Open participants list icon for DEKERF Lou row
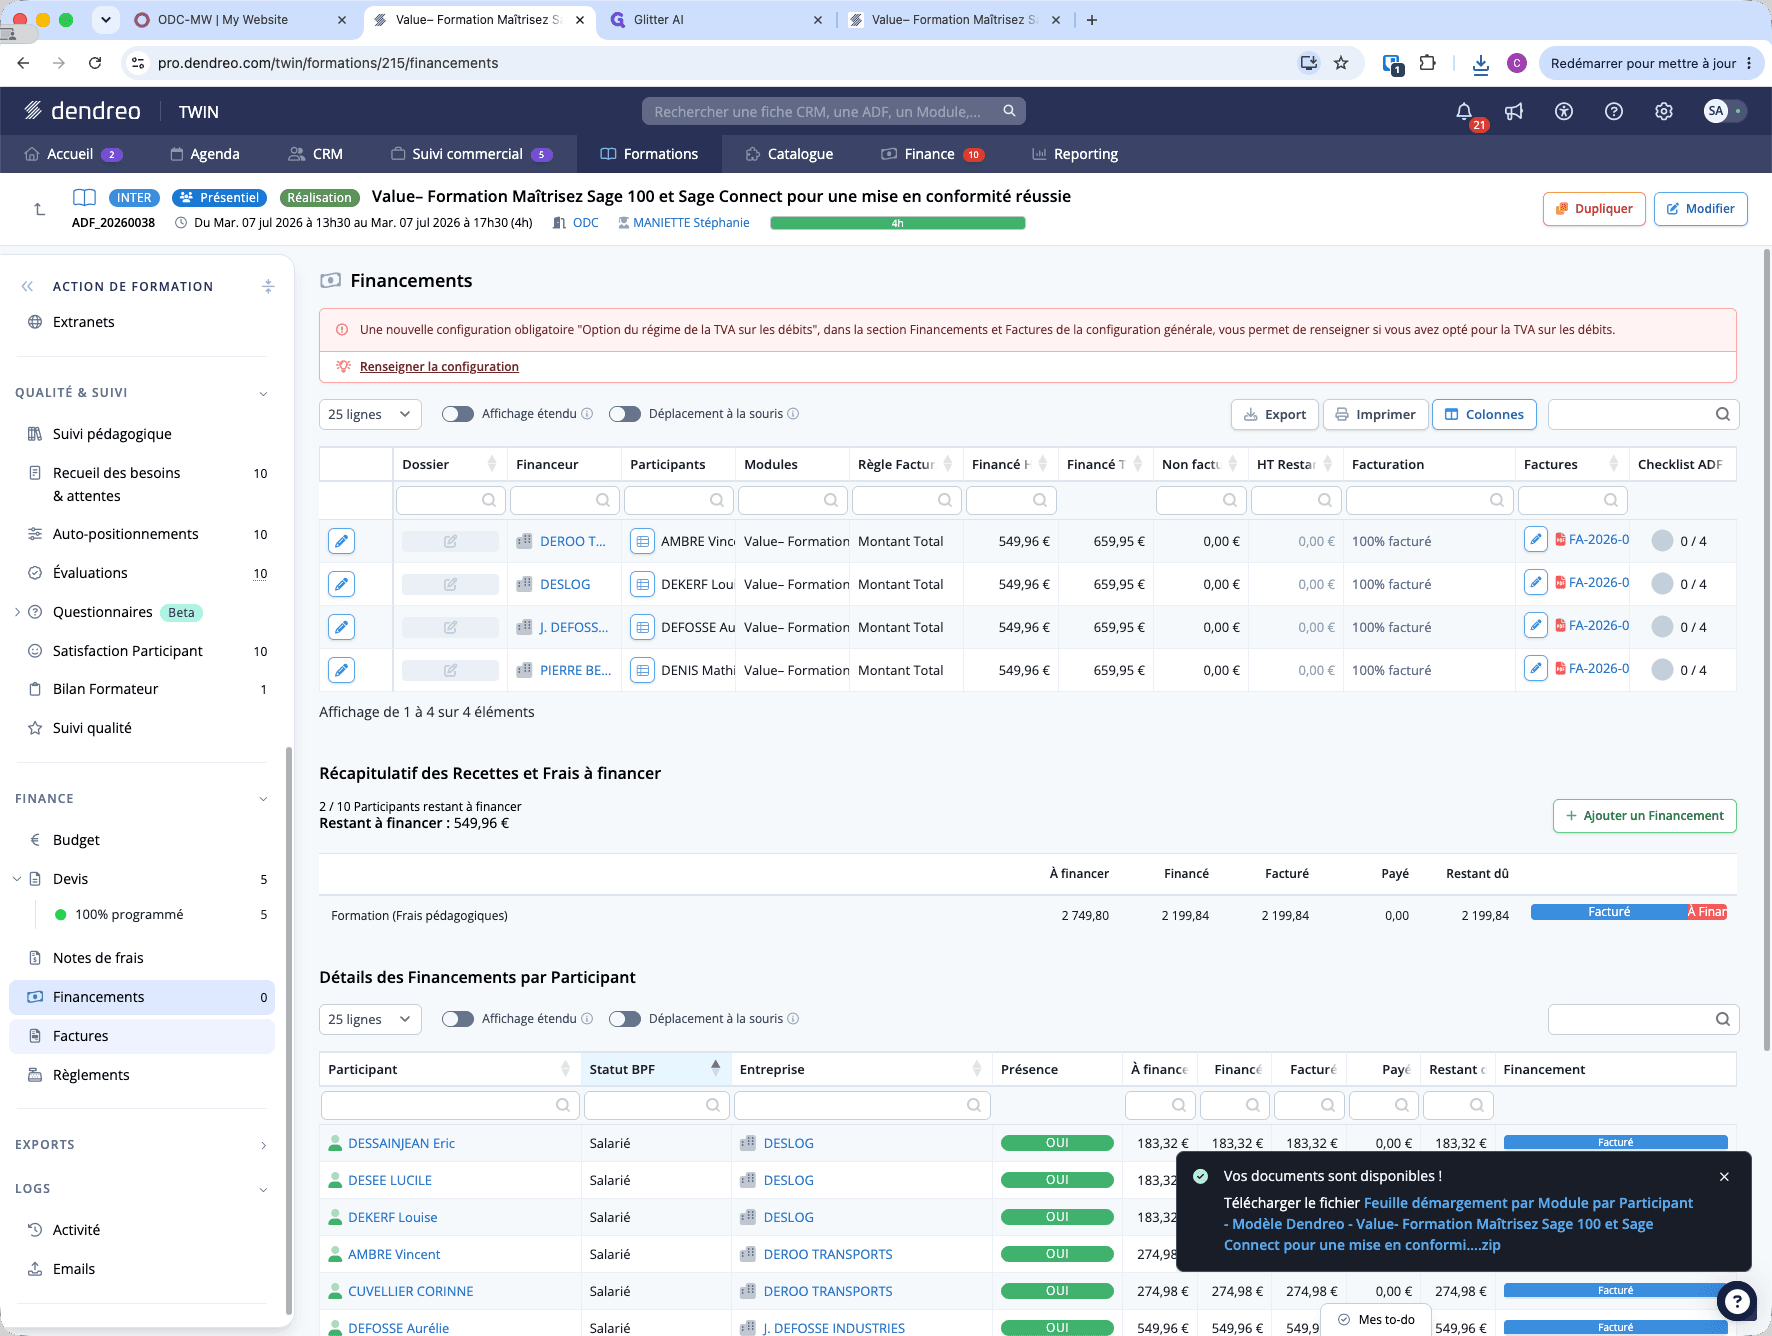 (x=643, y=584)
